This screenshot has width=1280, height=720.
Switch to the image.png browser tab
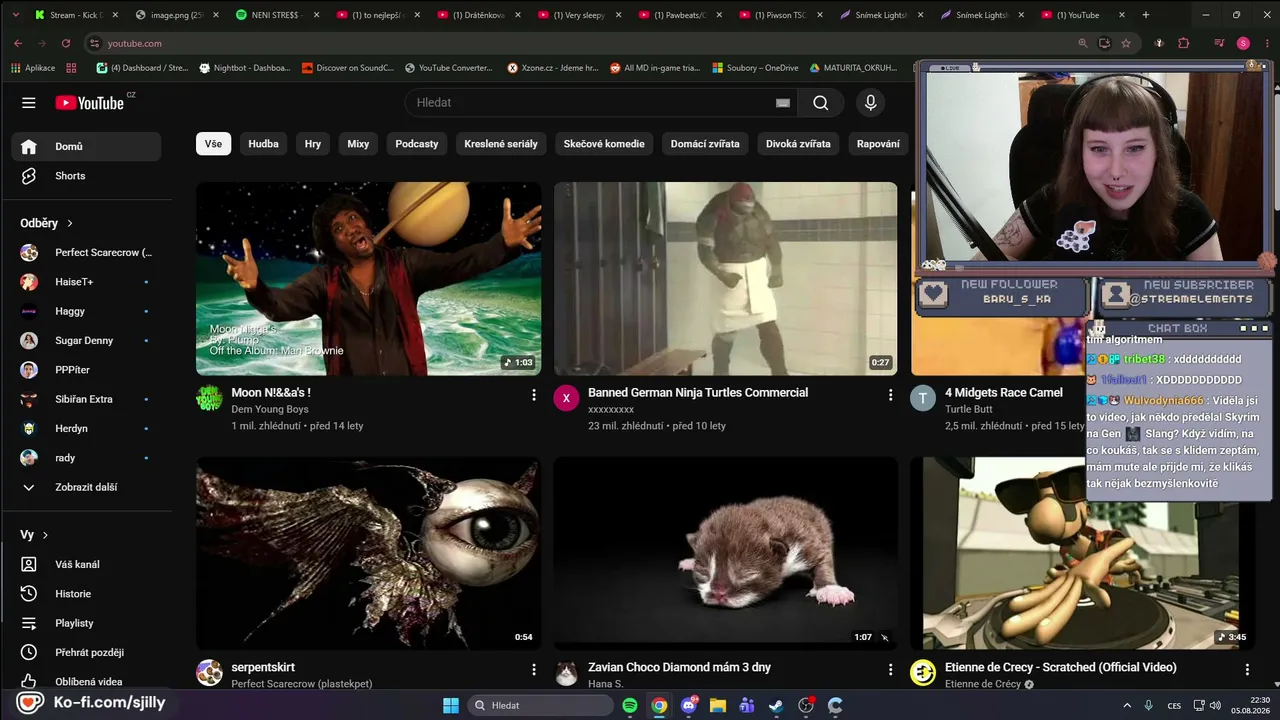tap(176, 15)
